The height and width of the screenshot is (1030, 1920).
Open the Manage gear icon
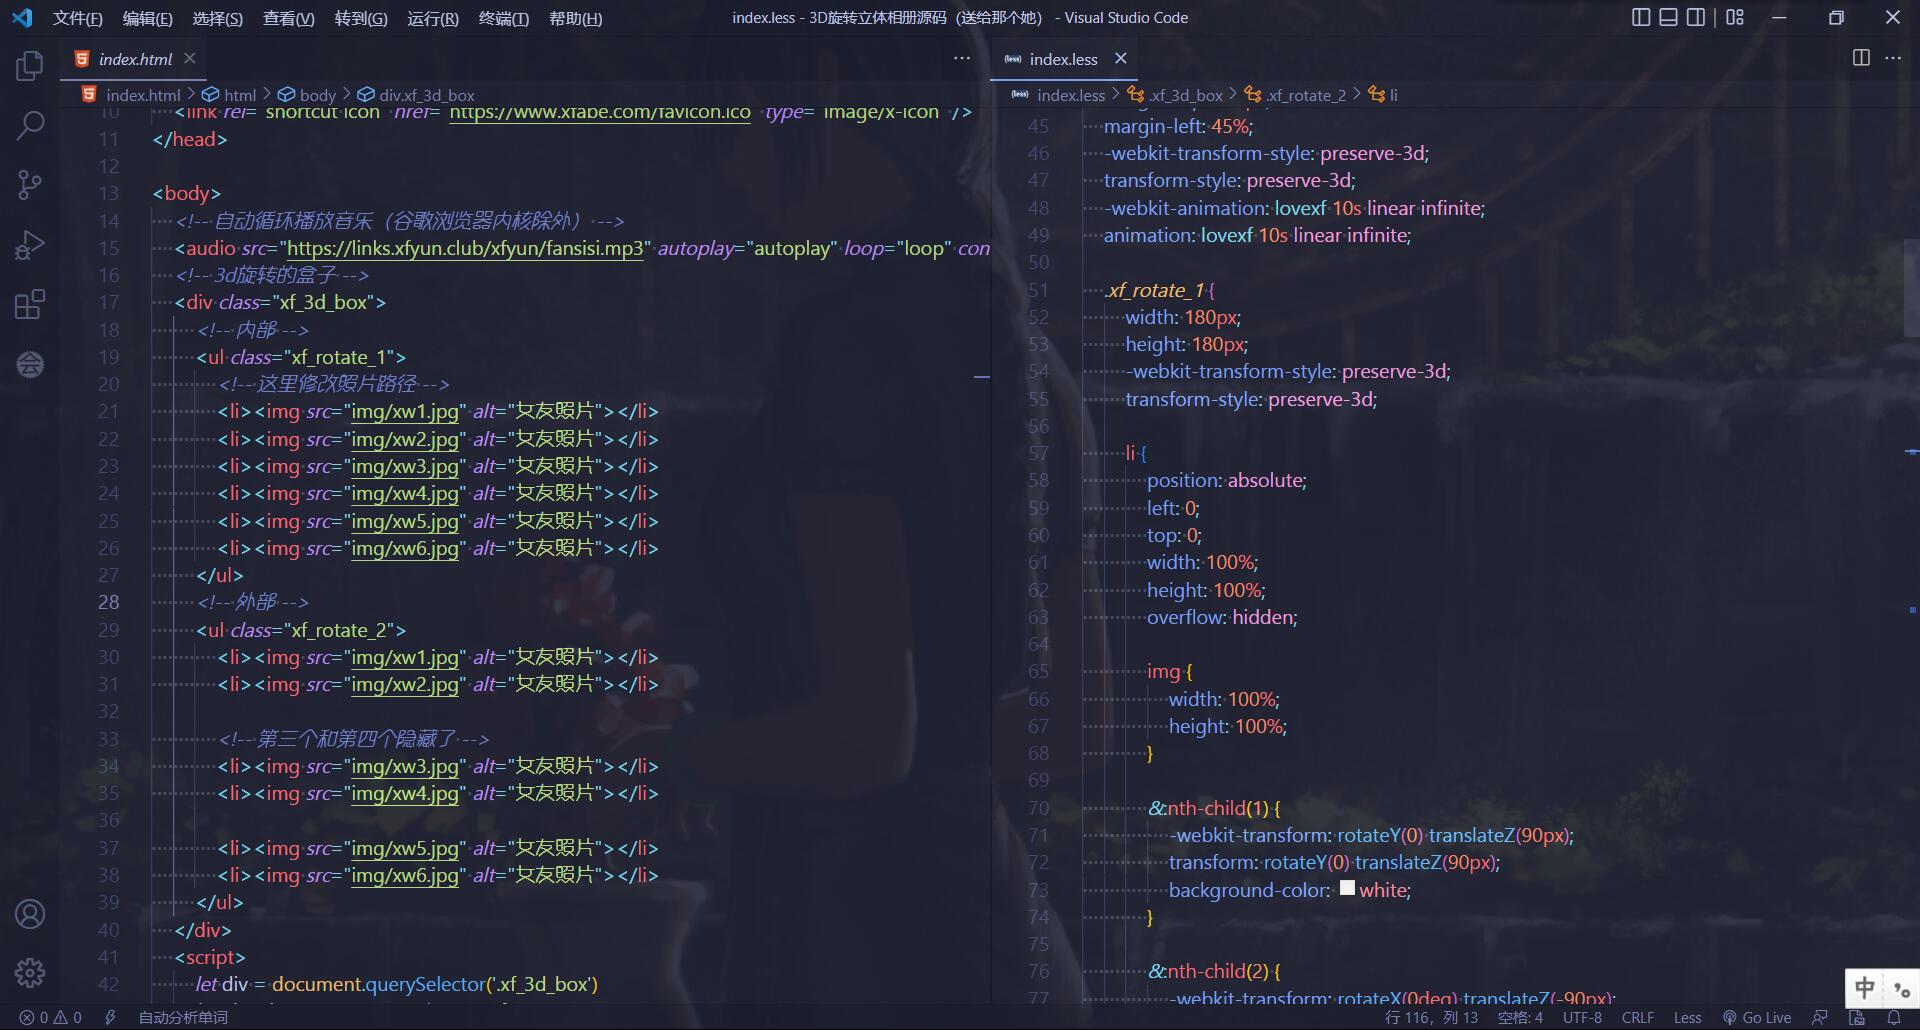click(x=30, y=972)
